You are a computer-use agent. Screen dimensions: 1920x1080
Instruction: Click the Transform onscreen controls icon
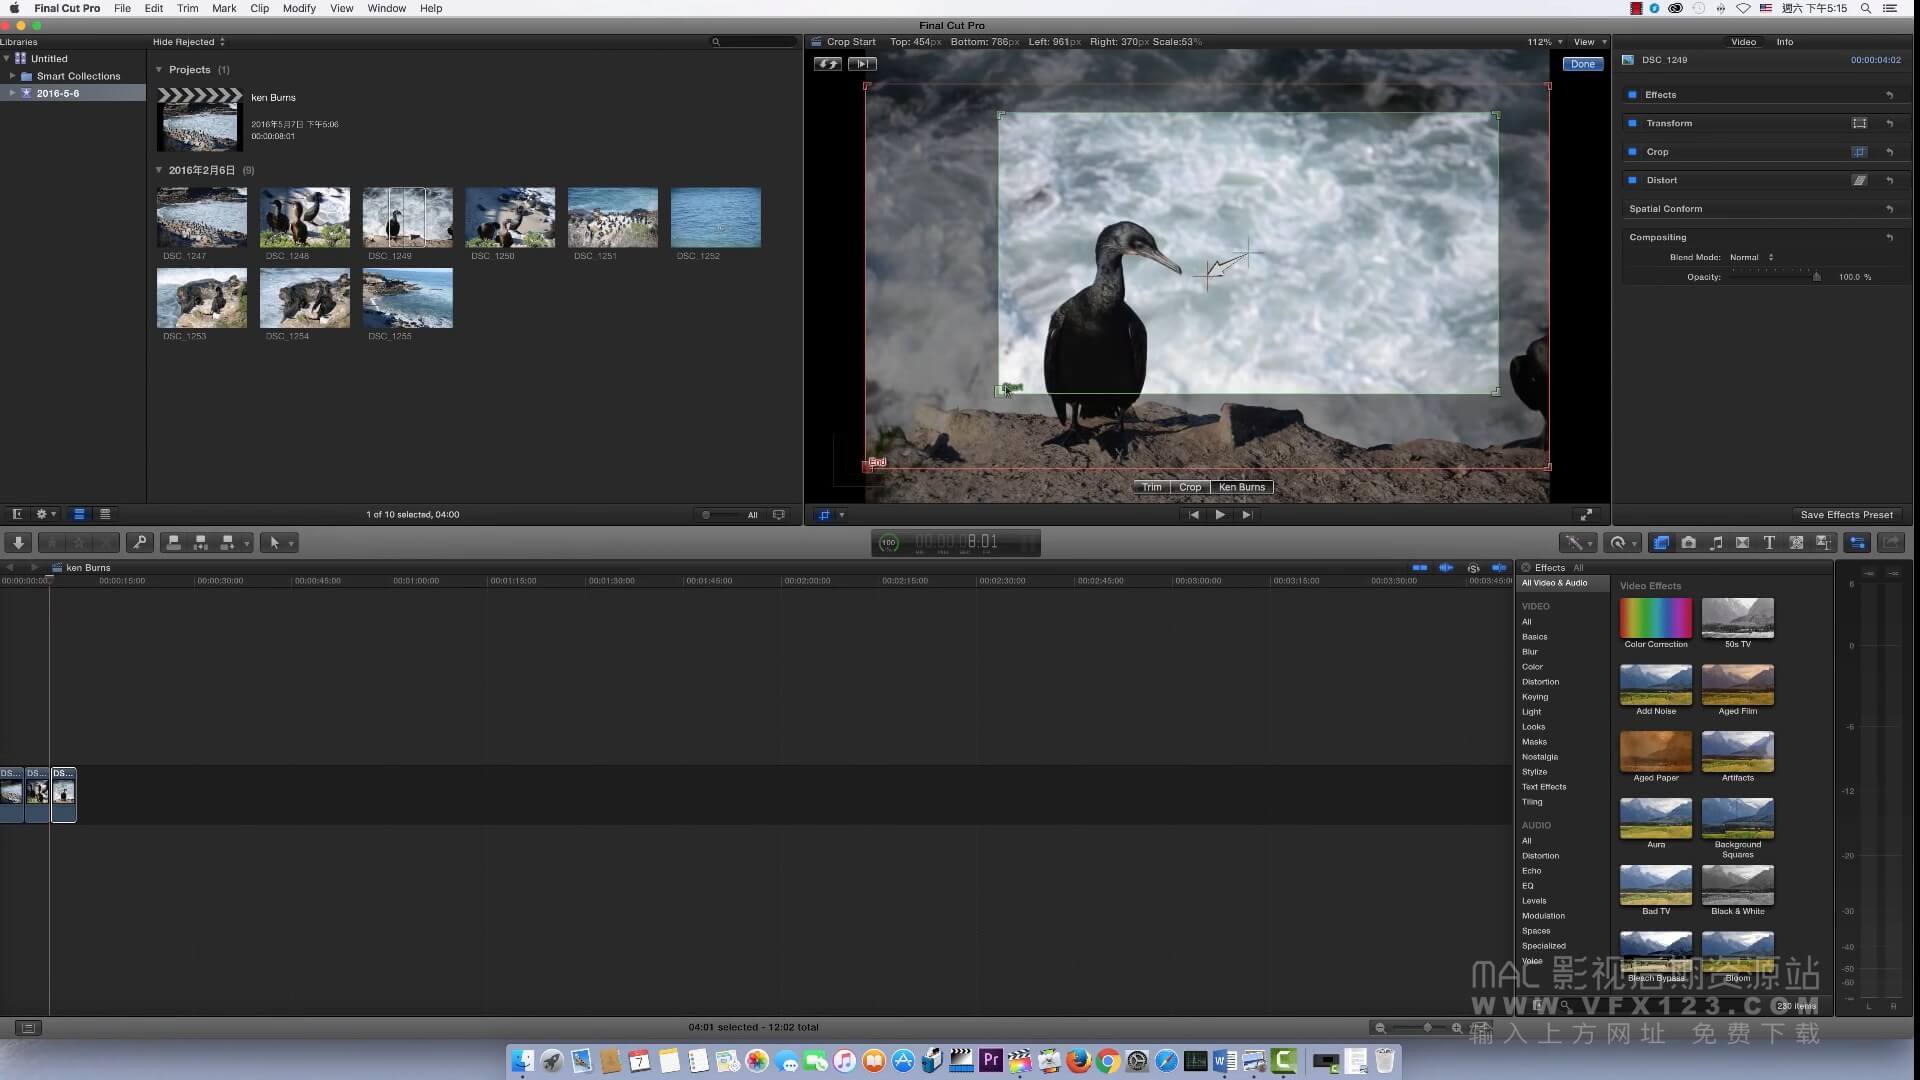[1859, 123]
